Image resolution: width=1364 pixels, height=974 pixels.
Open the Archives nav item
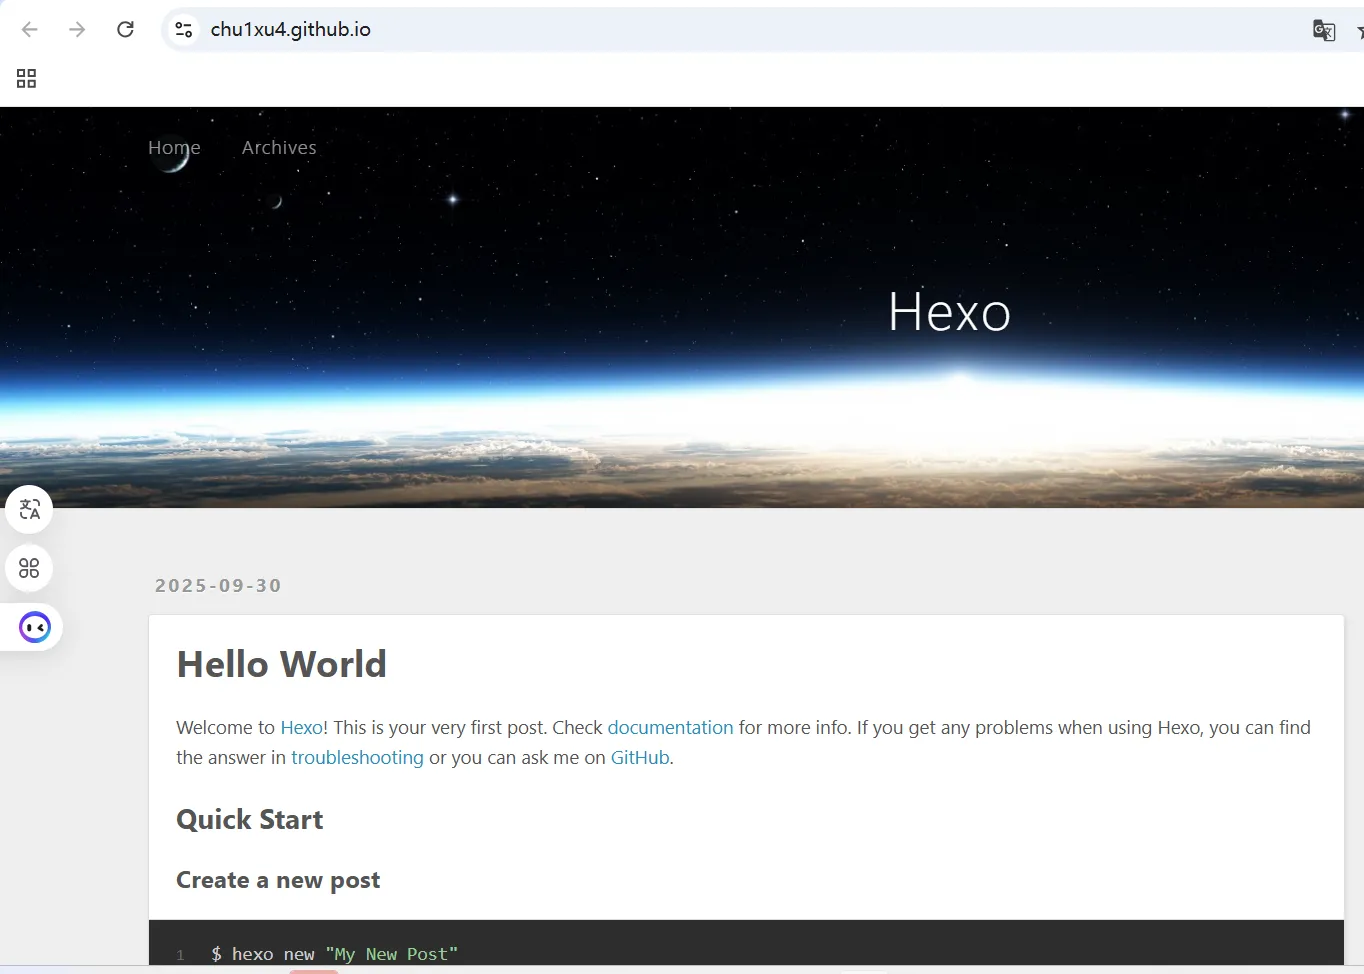pos(279,148)
